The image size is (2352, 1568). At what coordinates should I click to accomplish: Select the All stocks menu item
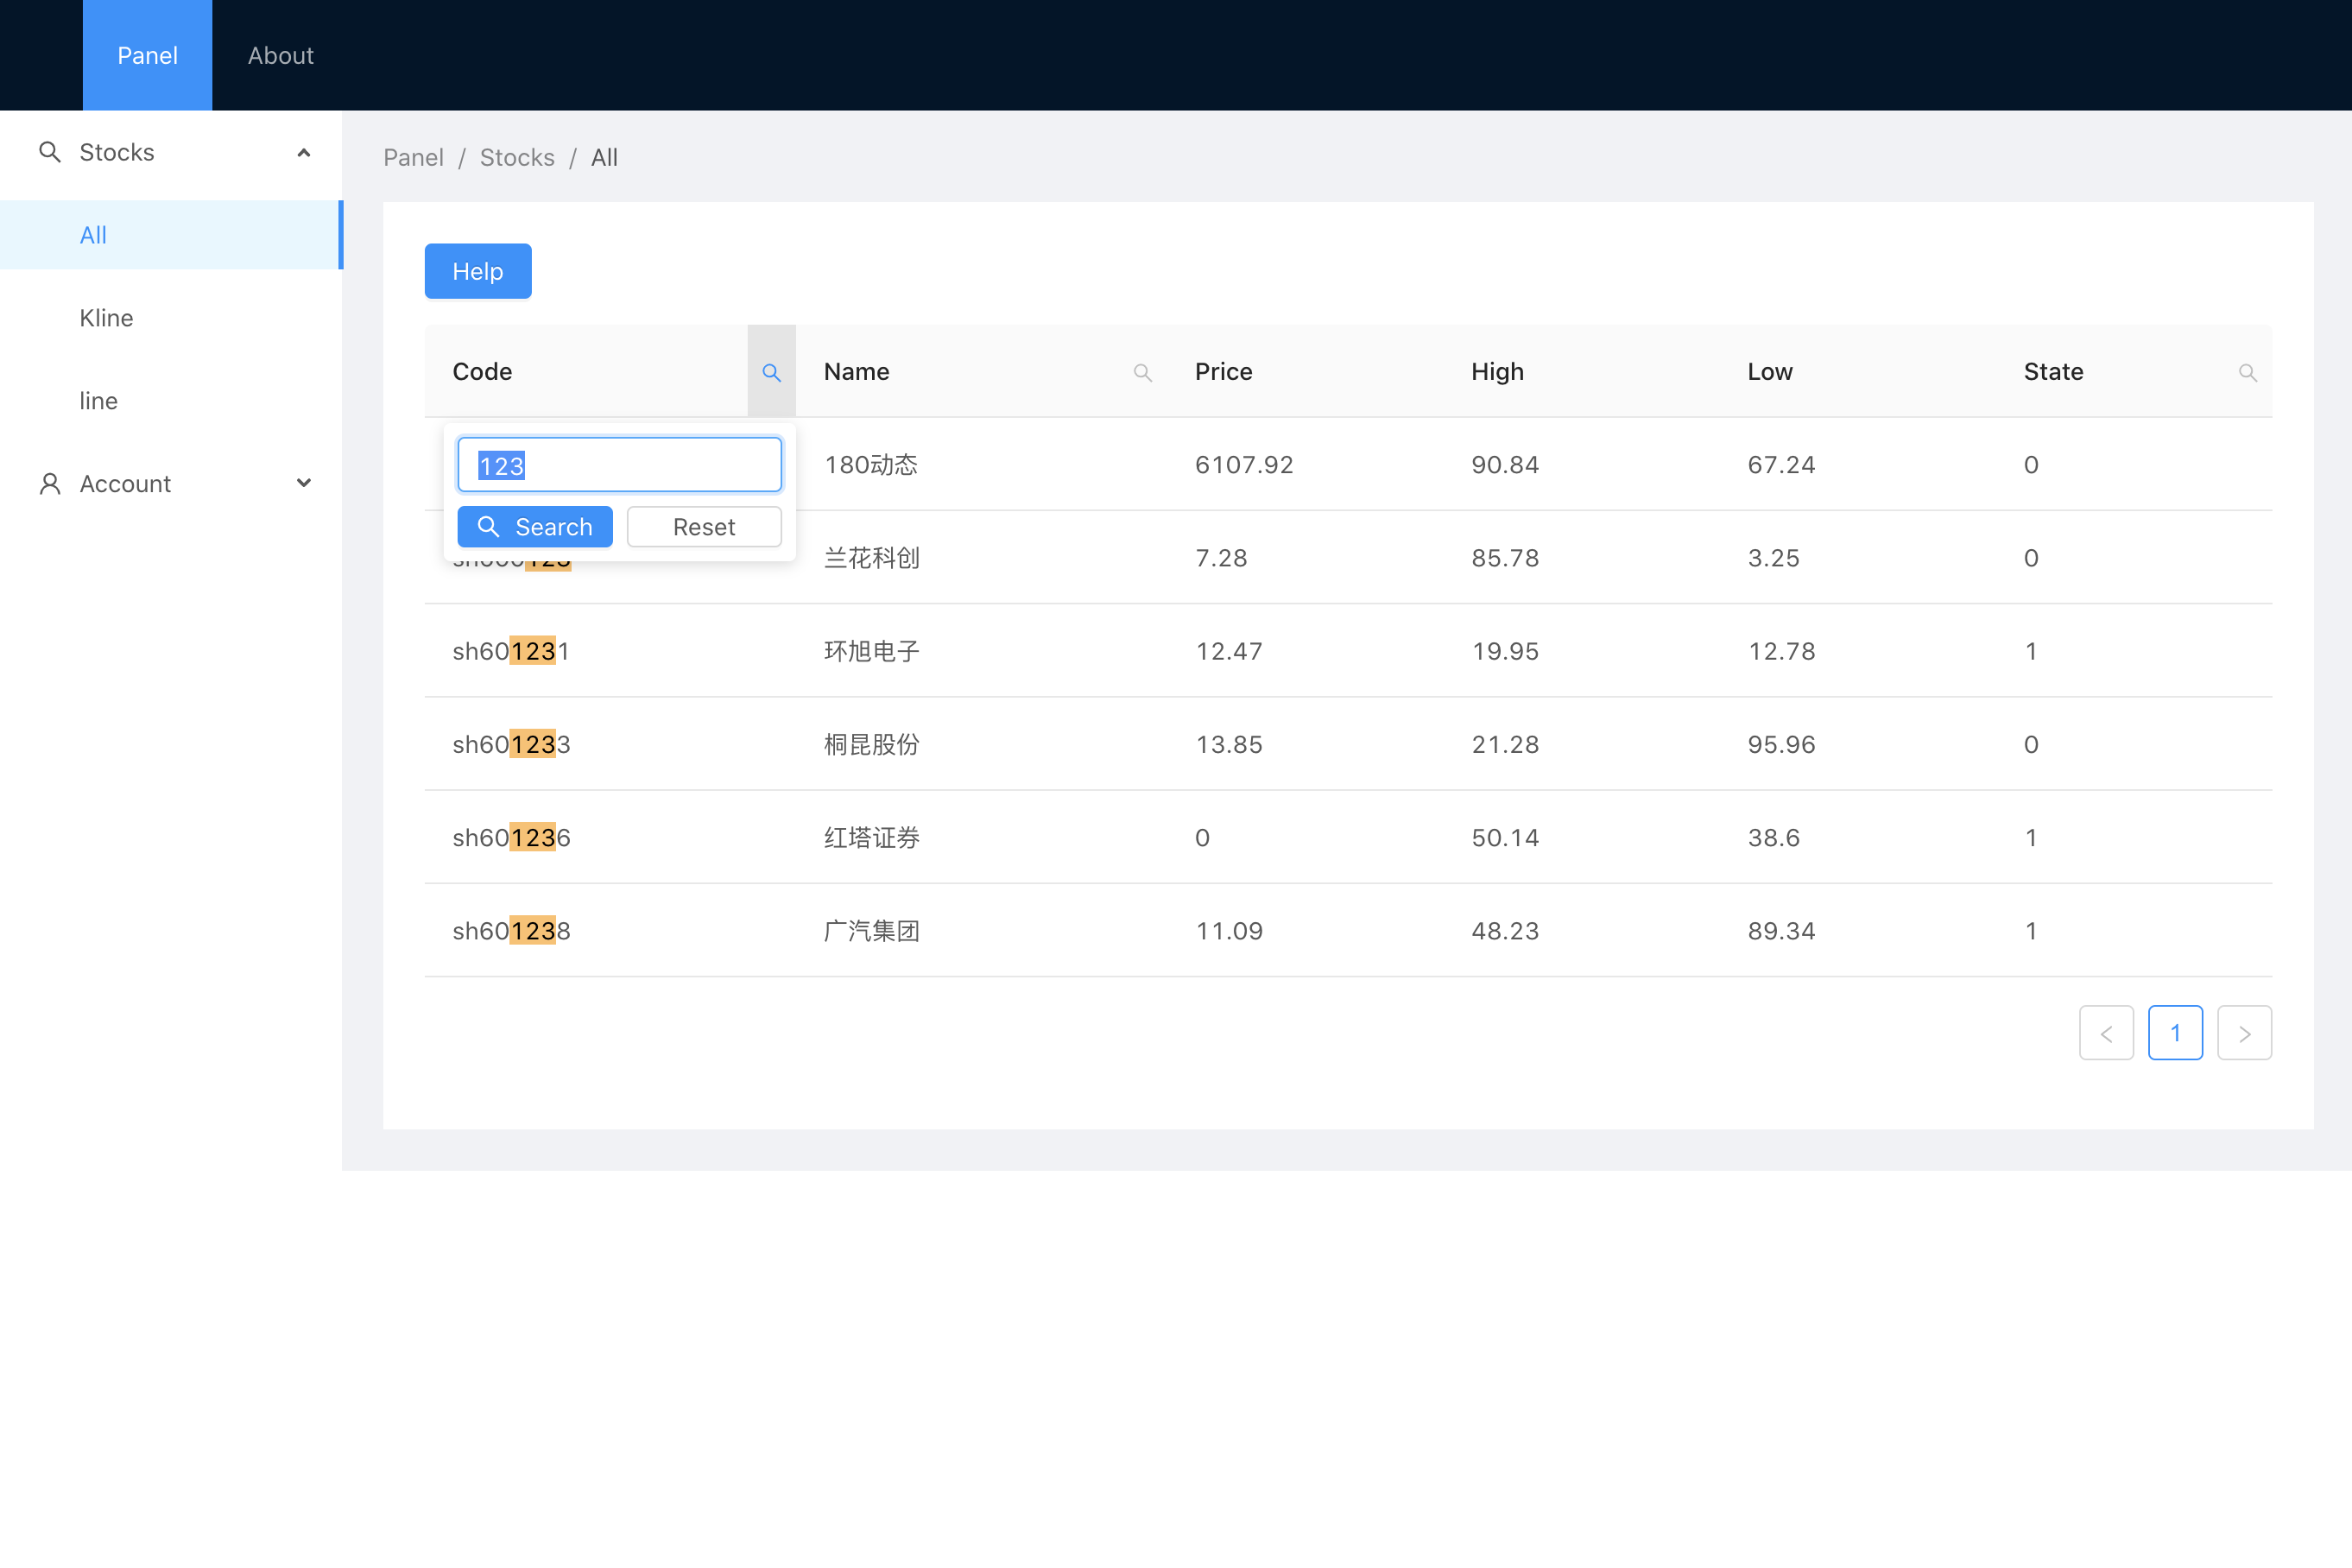pyautogui.click(x=93, y=235)
